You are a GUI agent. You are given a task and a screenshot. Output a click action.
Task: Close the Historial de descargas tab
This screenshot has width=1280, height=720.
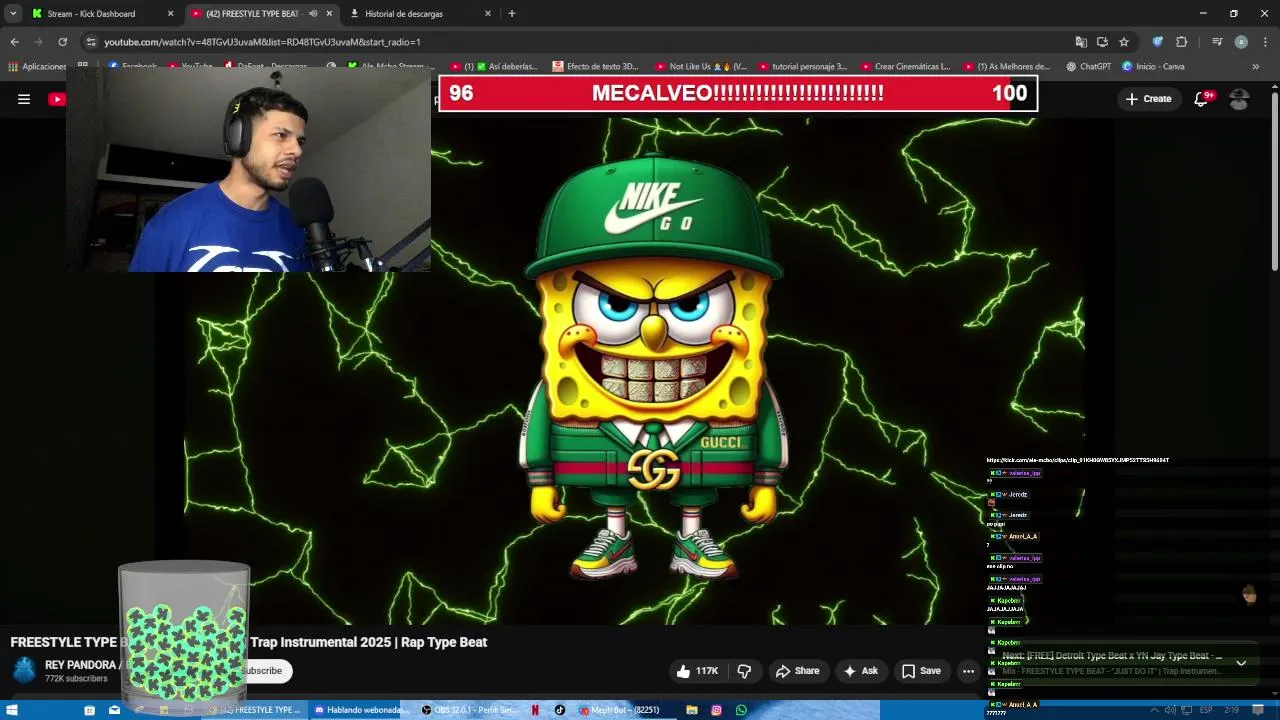tap(488, 14)
